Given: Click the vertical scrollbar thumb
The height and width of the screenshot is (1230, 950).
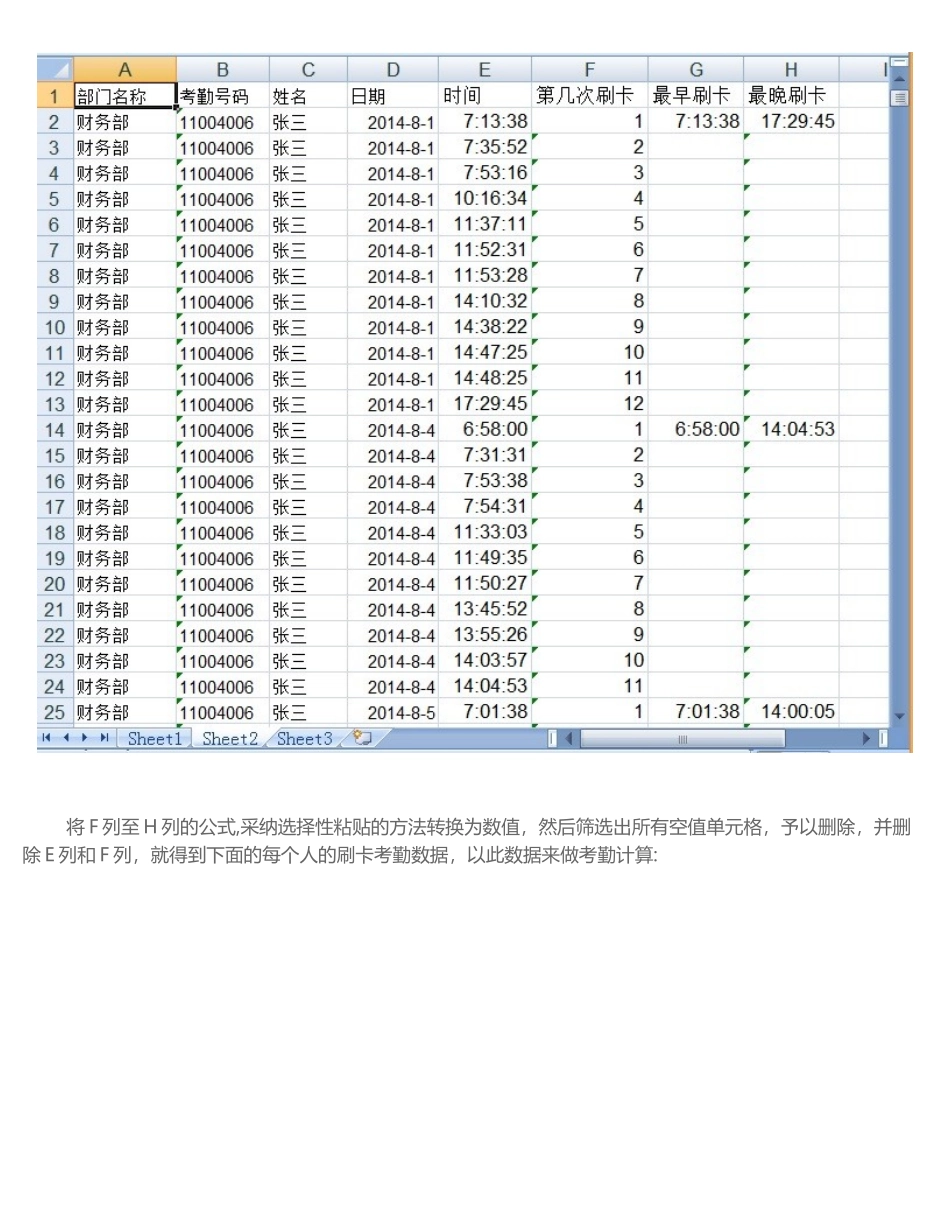Looking at the screenshot, I should click(x=898, y=98).
